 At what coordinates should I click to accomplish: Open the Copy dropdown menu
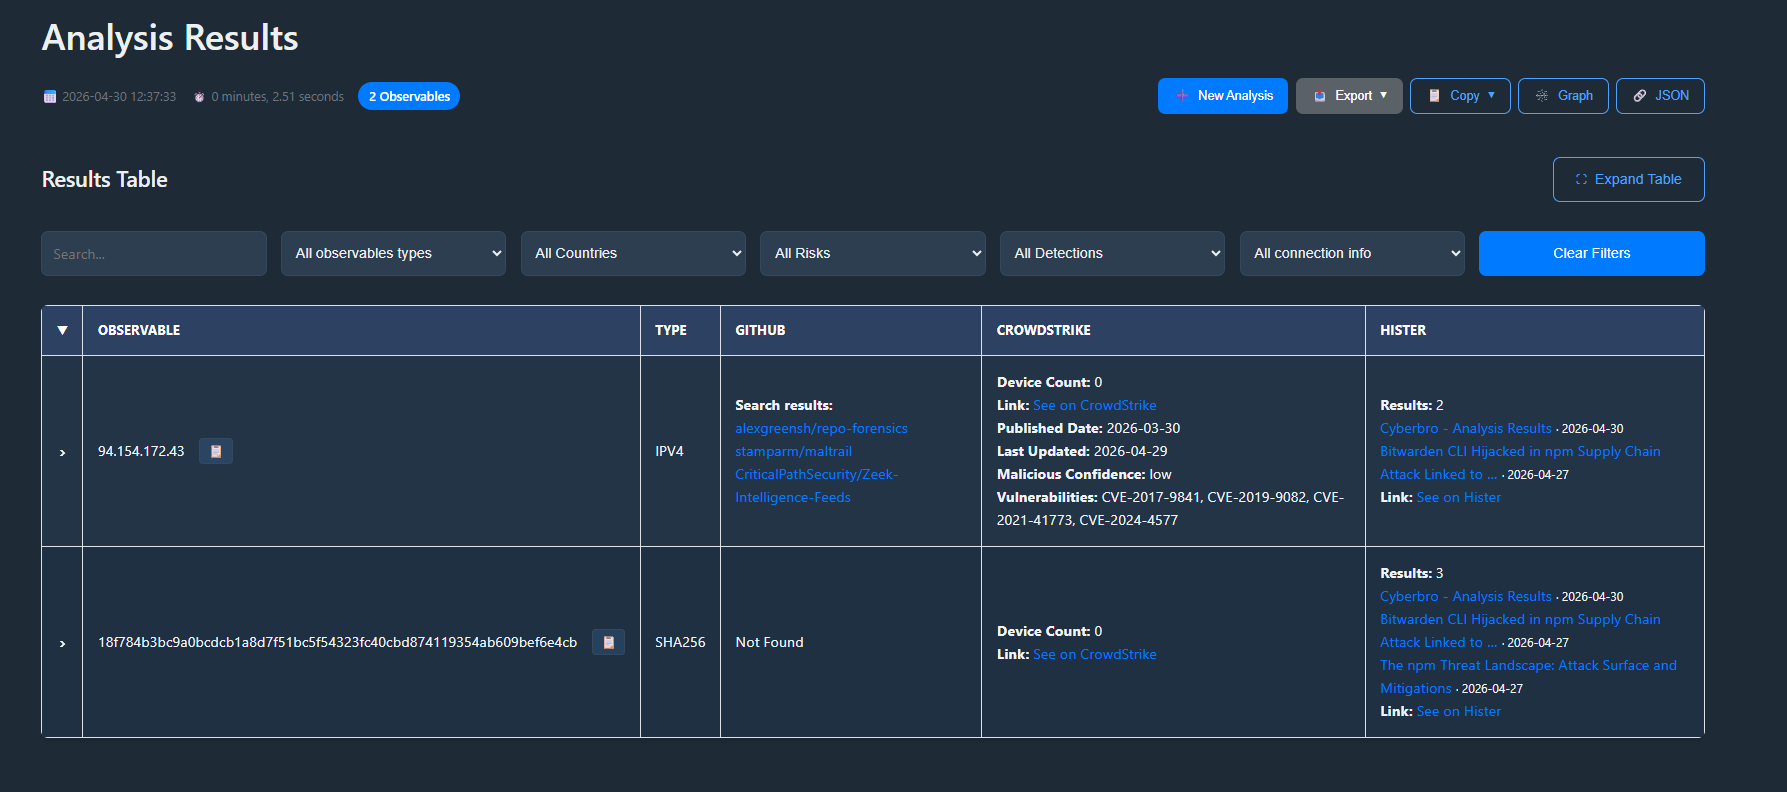(1460, 96)
